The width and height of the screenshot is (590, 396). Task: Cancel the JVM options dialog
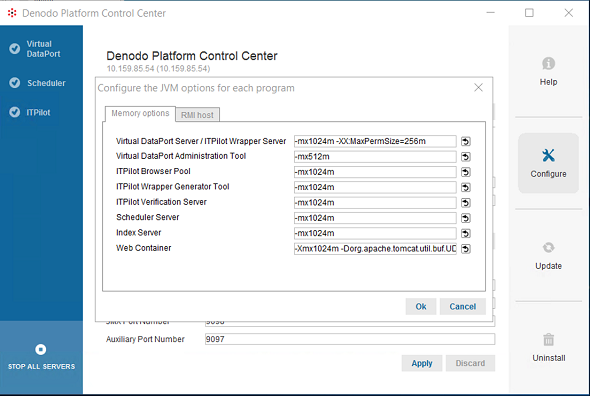click(x=462, y=306)
